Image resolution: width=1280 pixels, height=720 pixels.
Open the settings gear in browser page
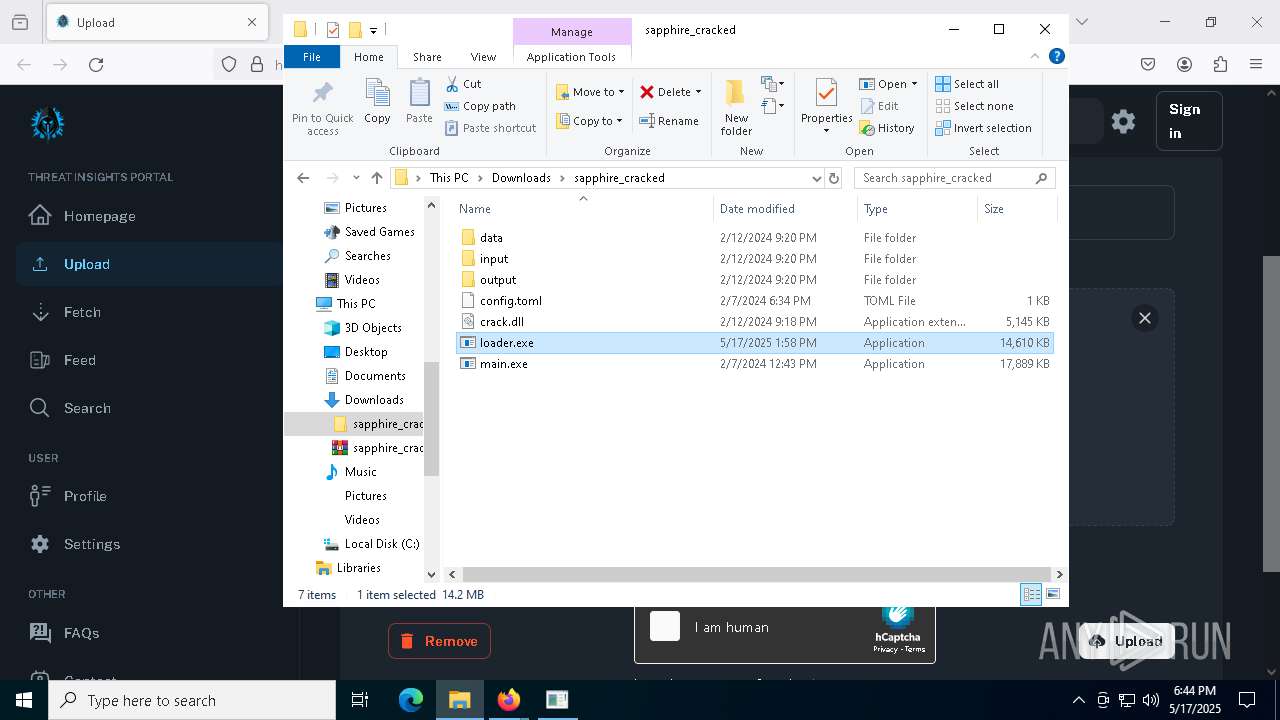(1123, 121)
